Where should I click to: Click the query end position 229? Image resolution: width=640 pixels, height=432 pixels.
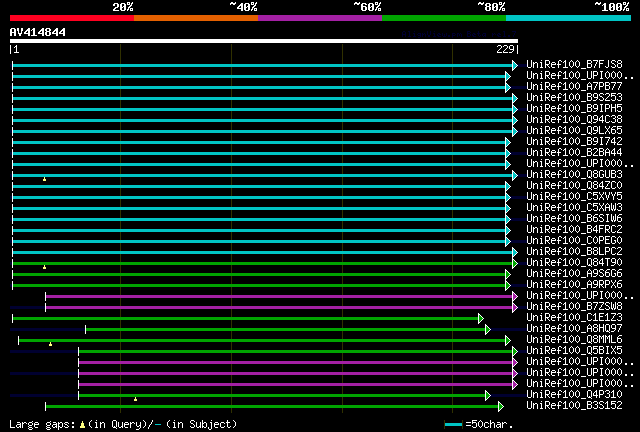(x=505, y=49)
